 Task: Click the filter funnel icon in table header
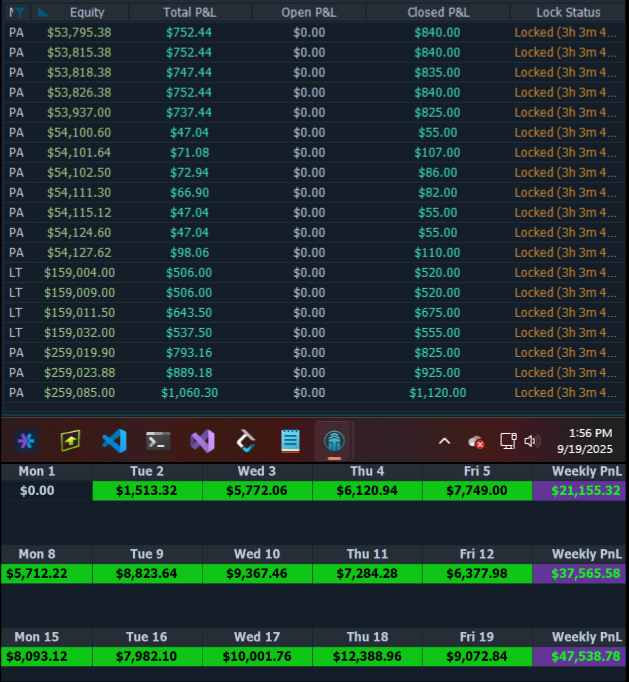19,13
